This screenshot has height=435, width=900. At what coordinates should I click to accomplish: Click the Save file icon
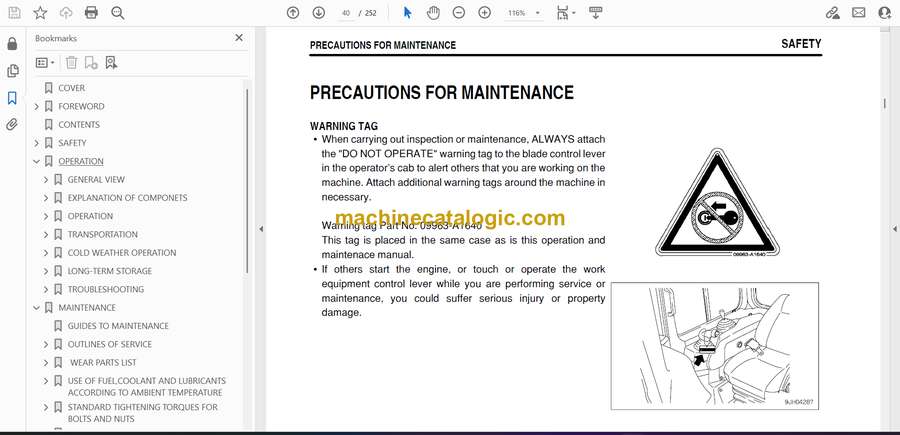(14, 13)
